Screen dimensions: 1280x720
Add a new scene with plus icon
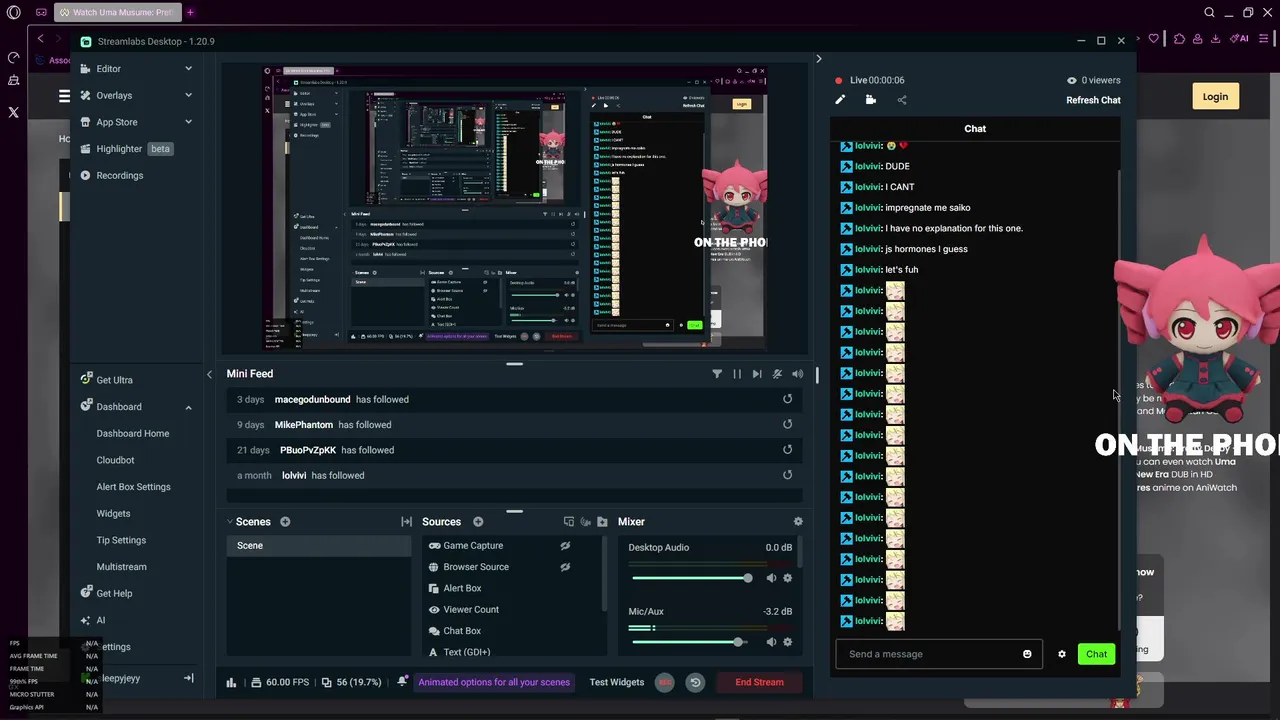285,522
